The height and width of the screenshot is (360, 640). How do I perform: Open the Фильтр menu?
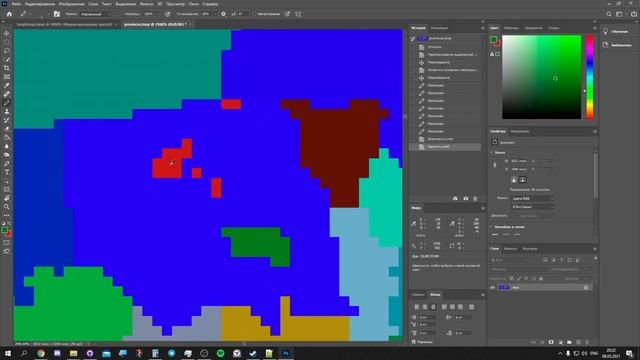point(147,4)
